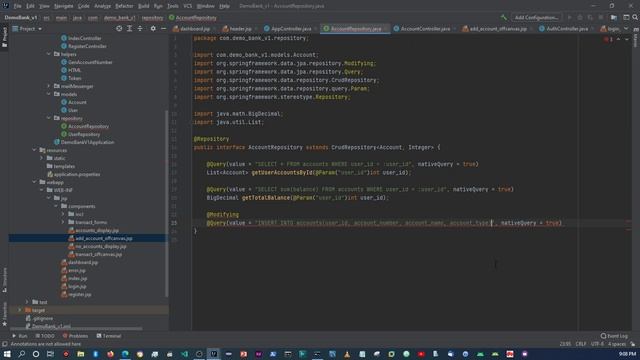Viewport: 640px width, 360px height.
Task: Click the tool windows toggle icon in status bar
Action: point(4,344)
